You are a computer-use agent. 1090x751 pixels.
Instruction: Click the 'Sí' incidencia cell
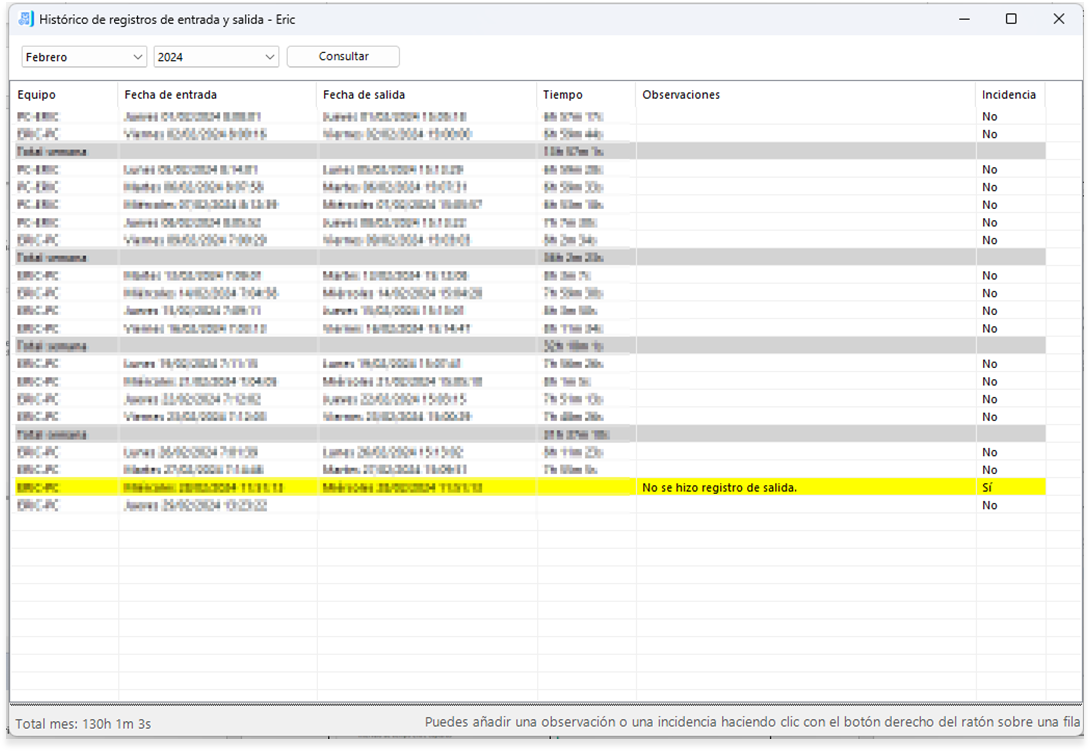(987, 487)
